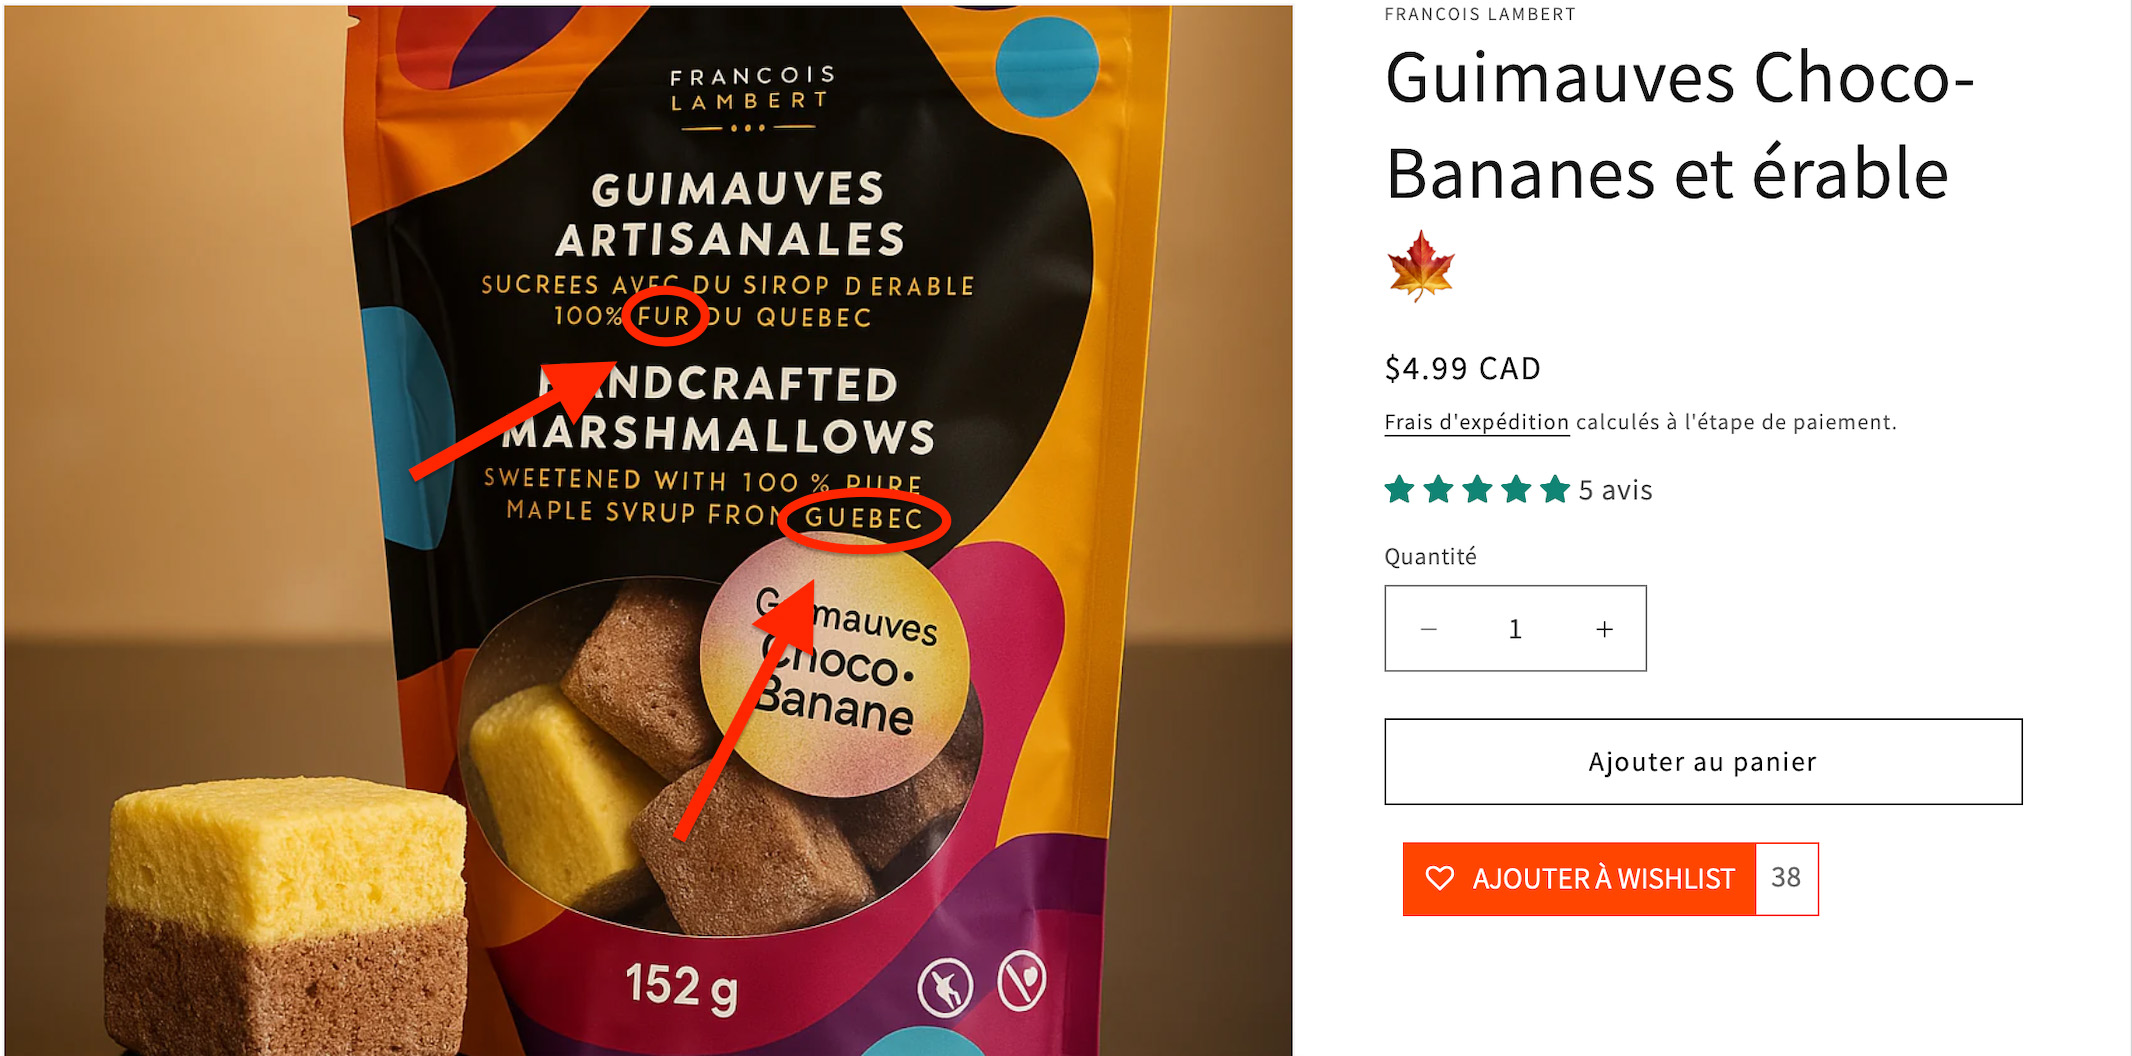Click the round Guimauves Choco-Banane sticker label
The height and width of the screenshot is (1056, 2132).
pyautogui.click(x=834, y=666)
